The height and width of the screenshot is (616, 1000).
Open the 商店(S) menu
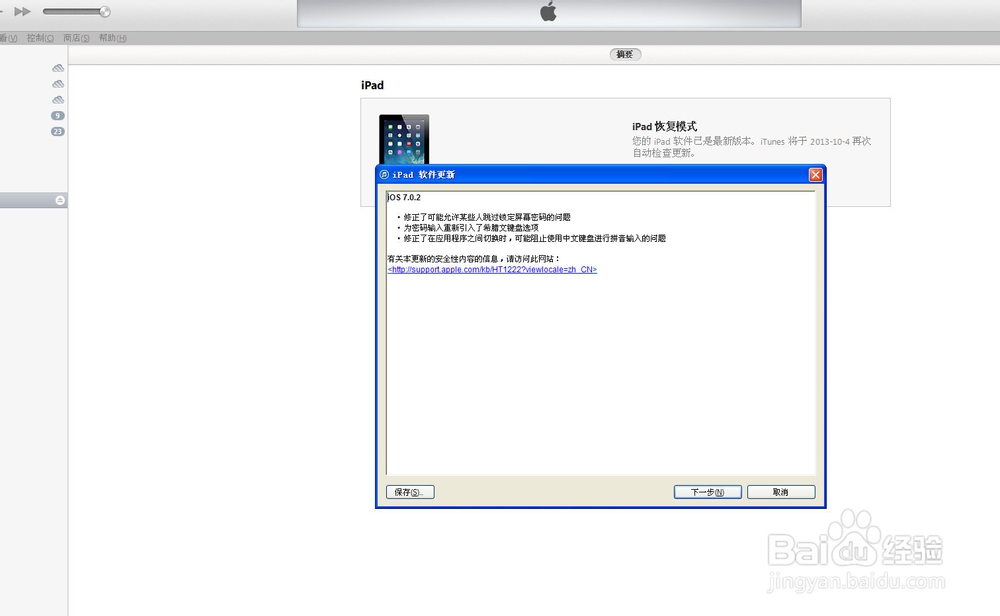[76, 38]
